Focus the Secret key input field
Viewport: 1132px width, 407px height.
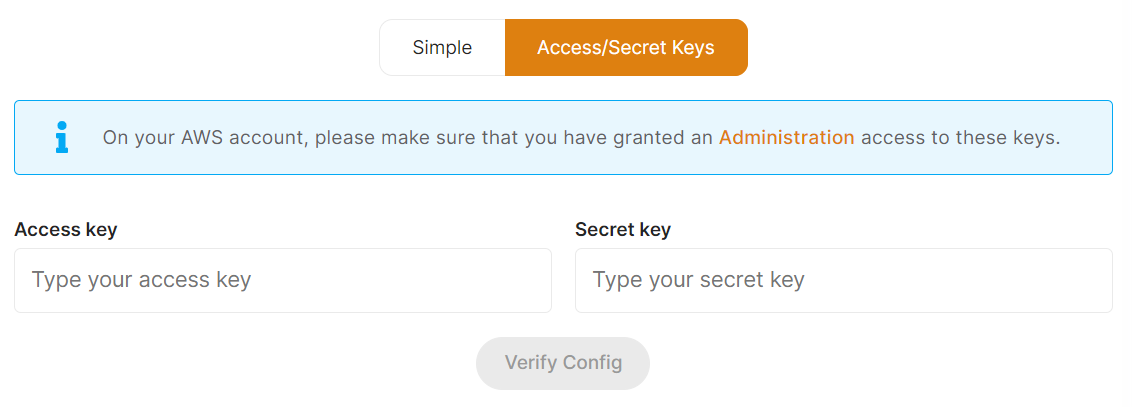coord(843,280)
